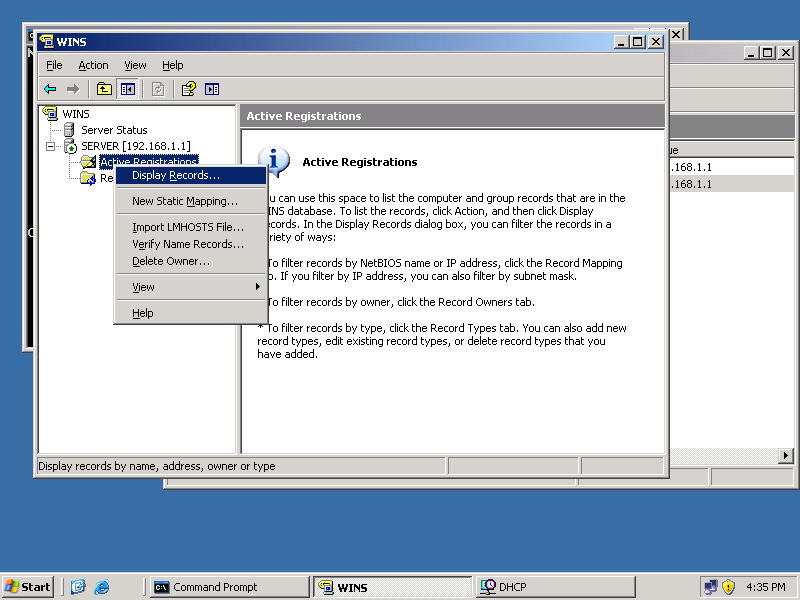This screenshot has height=600, width=800.
Task: Click status bar text 'Display records by name'
Action: (157, 466)
